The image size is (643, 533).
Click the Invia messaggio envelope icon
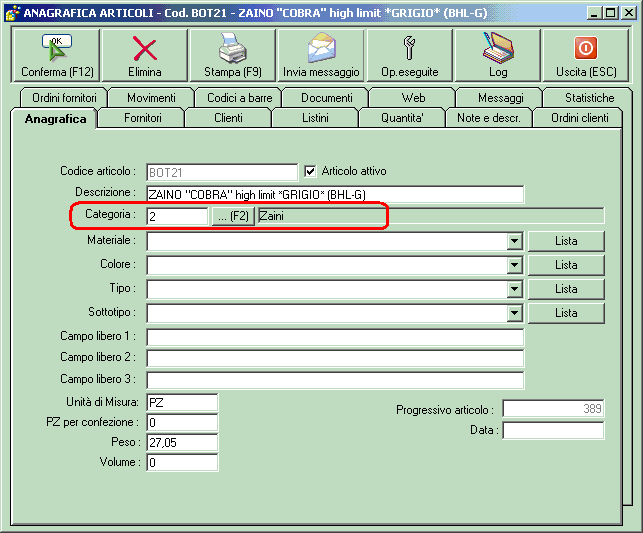(x=322, y=48)
